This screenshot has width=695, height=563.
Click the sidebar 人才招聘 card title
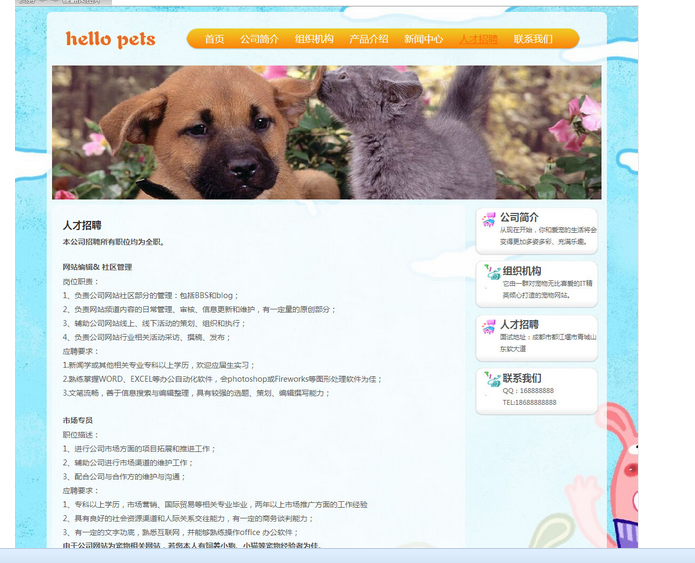(520, 325)
